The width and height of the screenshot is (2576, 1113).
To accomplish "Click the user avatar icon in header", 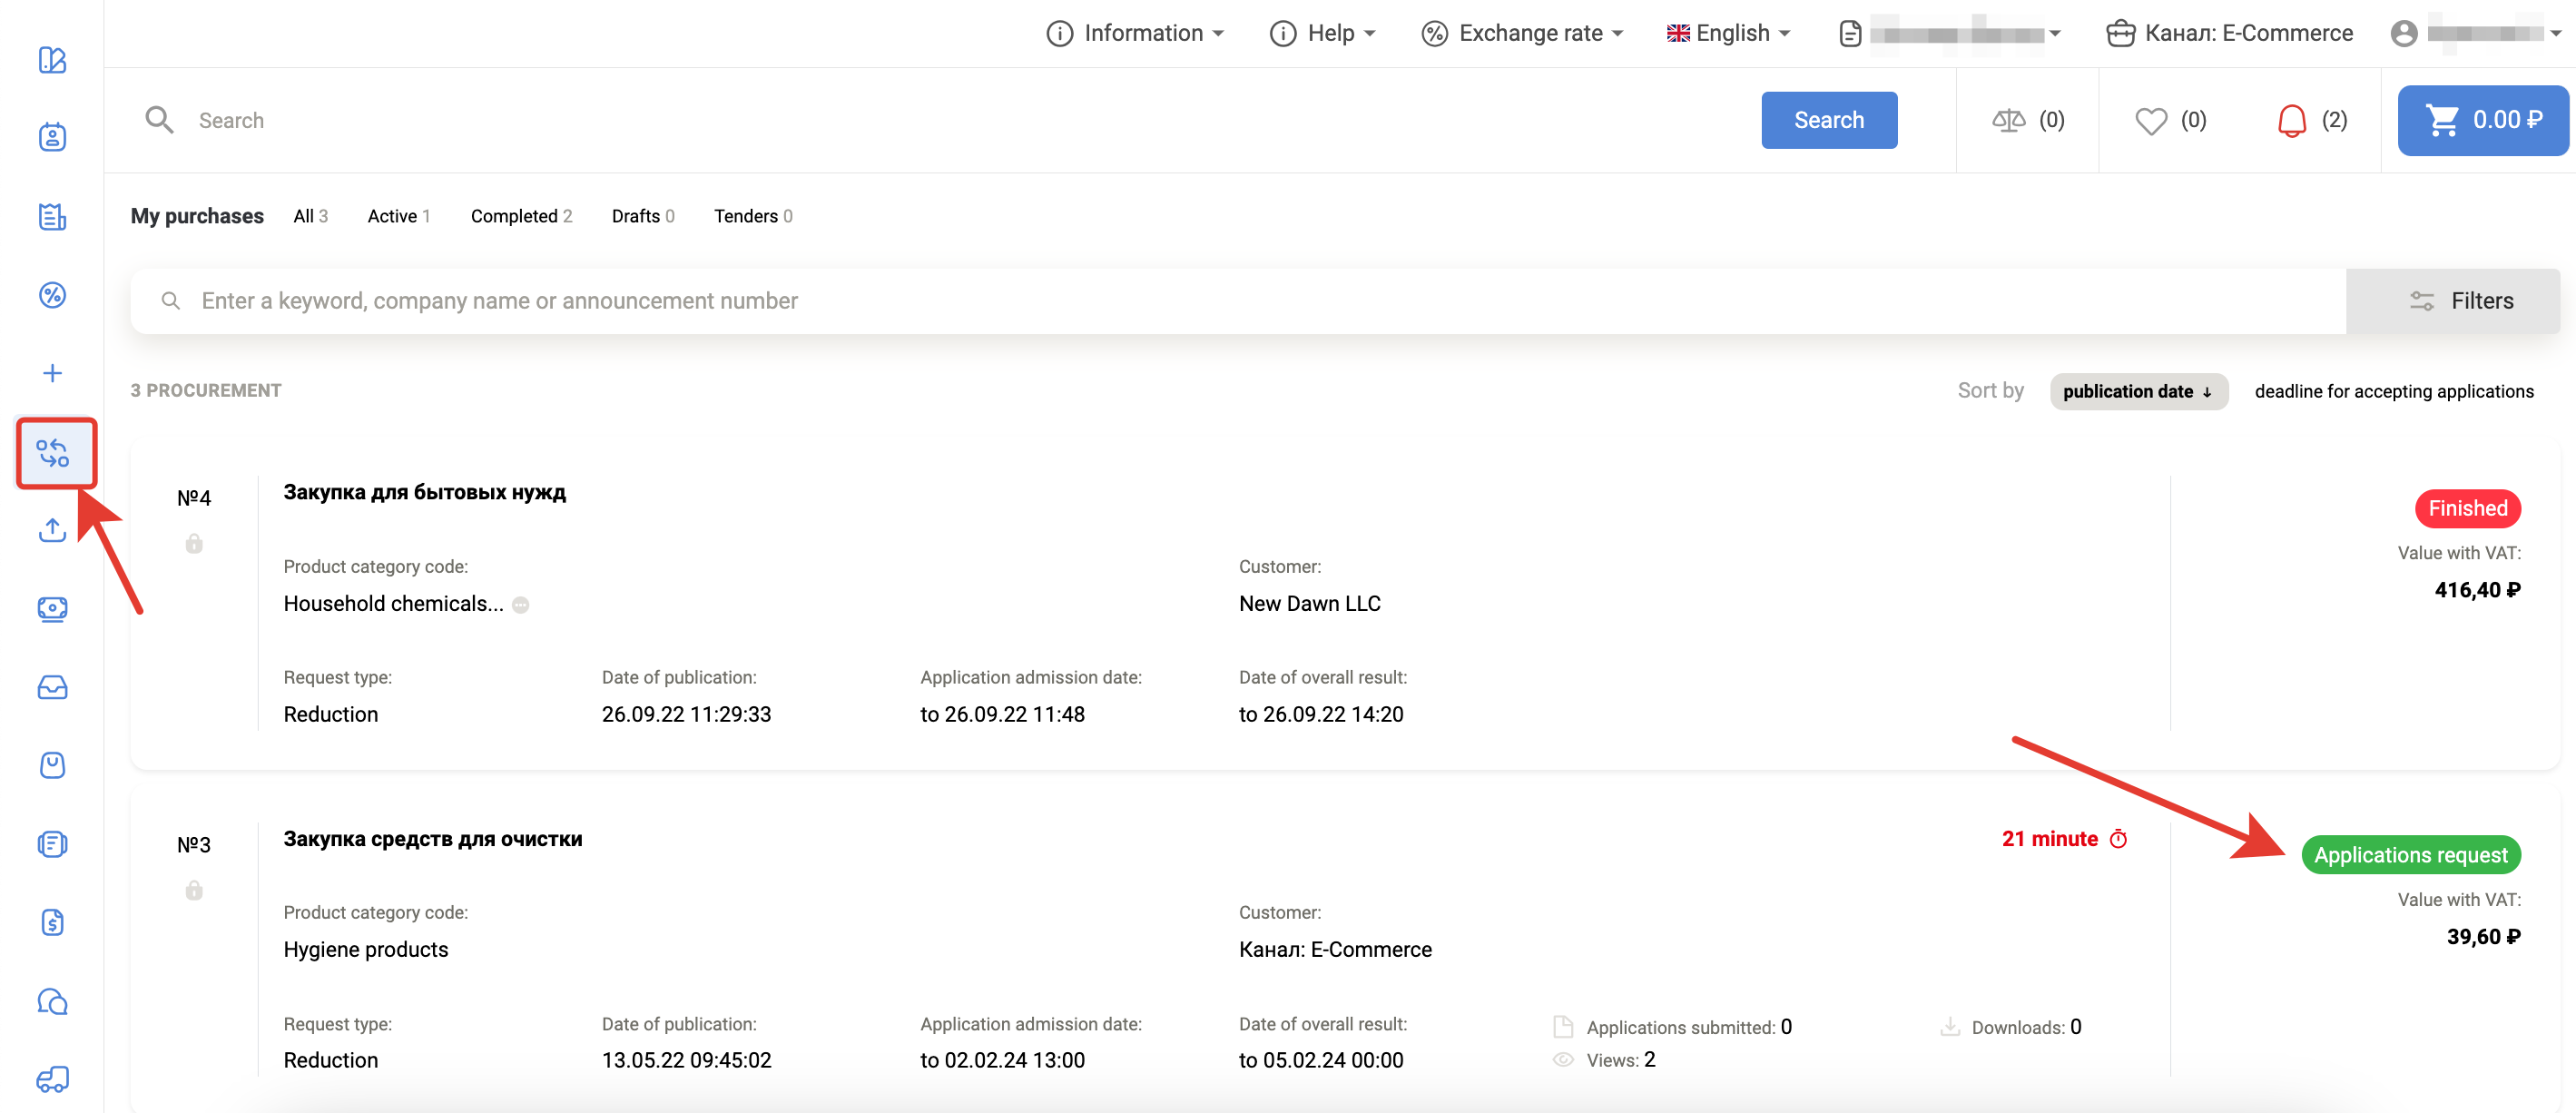I will coord(2404,33).
